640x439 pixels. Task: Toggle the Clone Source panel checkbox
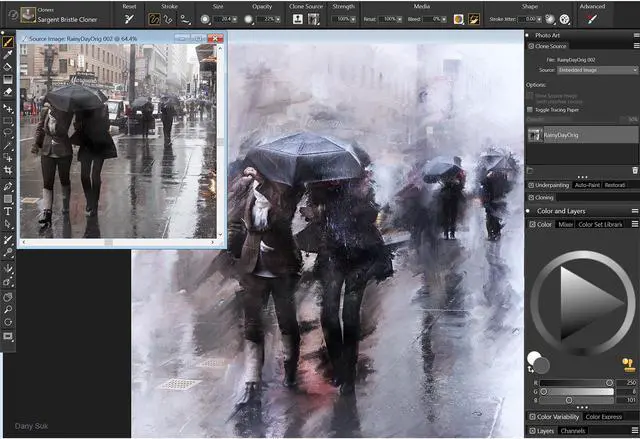coord(530,46)
